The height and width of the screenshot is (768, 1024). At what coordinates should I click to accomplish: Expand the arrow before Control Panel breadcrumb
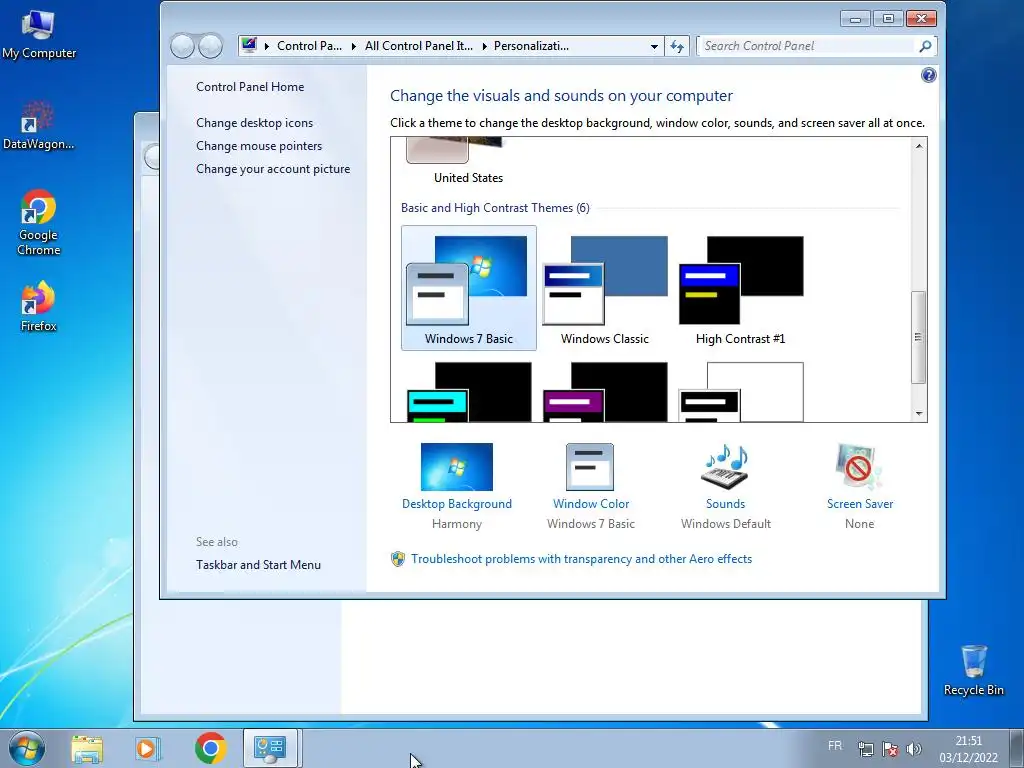266,46
